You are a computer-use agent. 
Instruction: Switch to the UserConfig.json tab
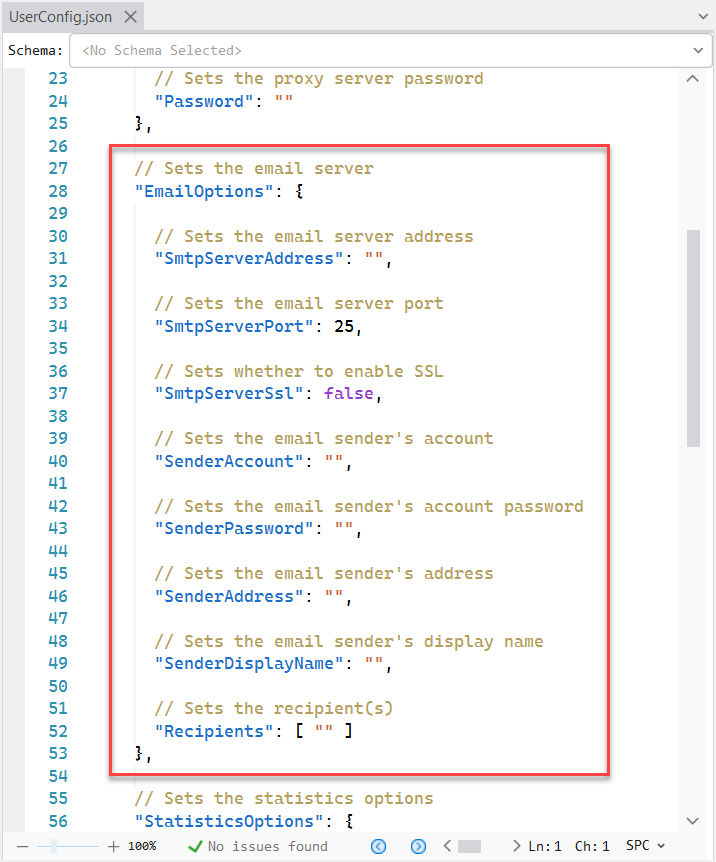tap(60, 17)
